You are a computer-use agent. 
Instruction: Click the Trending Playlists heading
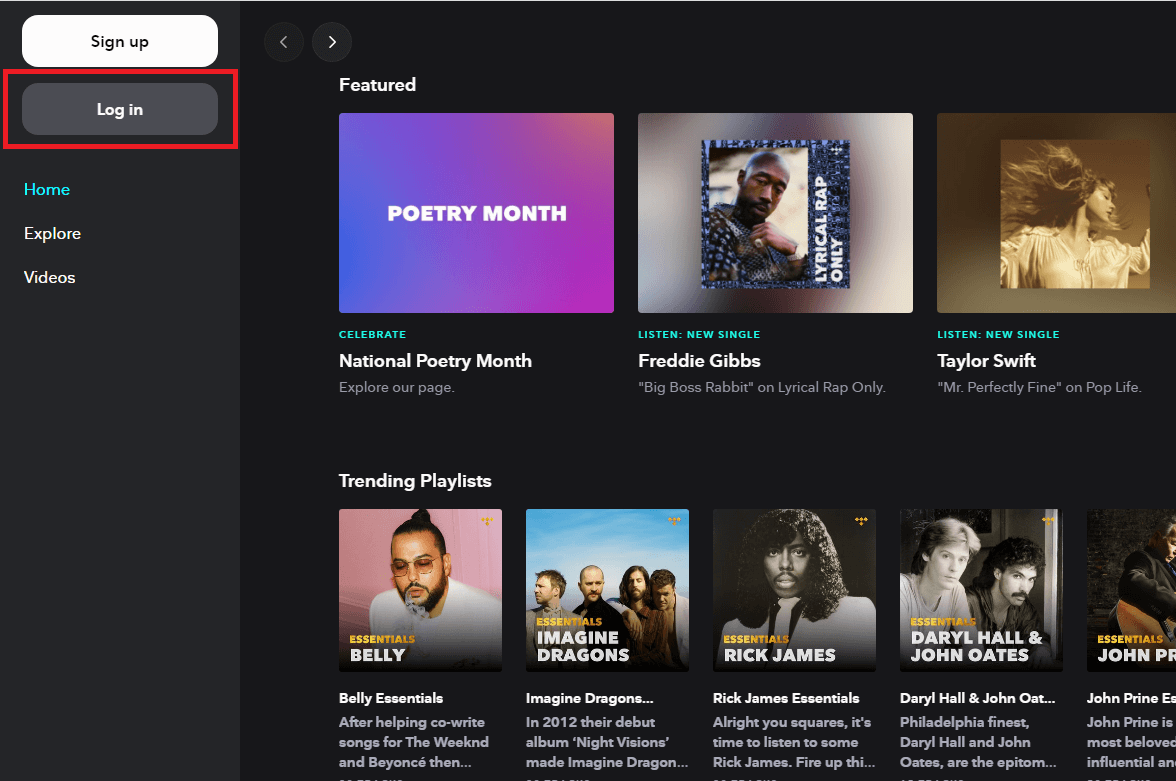(x=415, y=481)
